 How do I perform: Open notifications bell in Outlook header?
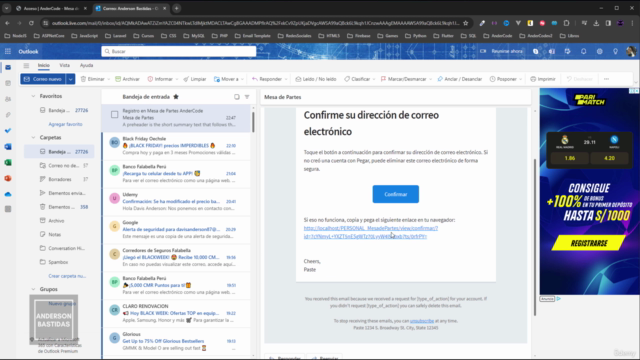pyautogui.click(x=583, y=51)
